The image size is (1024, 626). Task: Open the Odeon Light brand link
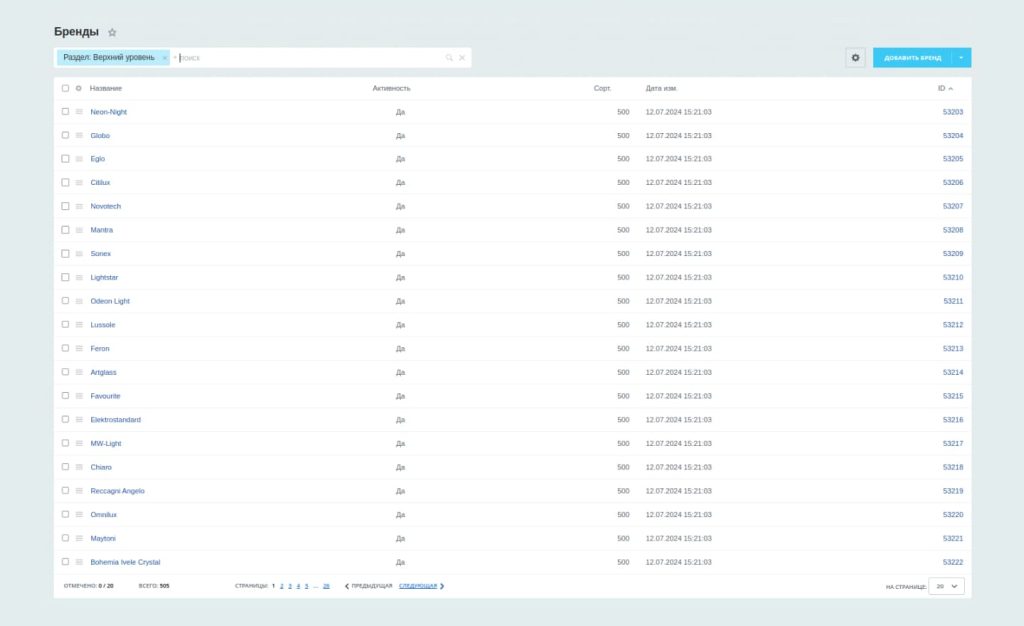point(110,301)
